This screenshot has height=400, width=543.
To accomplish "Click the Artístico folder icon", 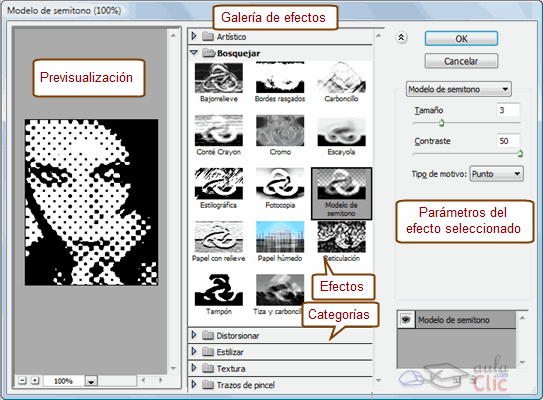I will pos(208,36).
